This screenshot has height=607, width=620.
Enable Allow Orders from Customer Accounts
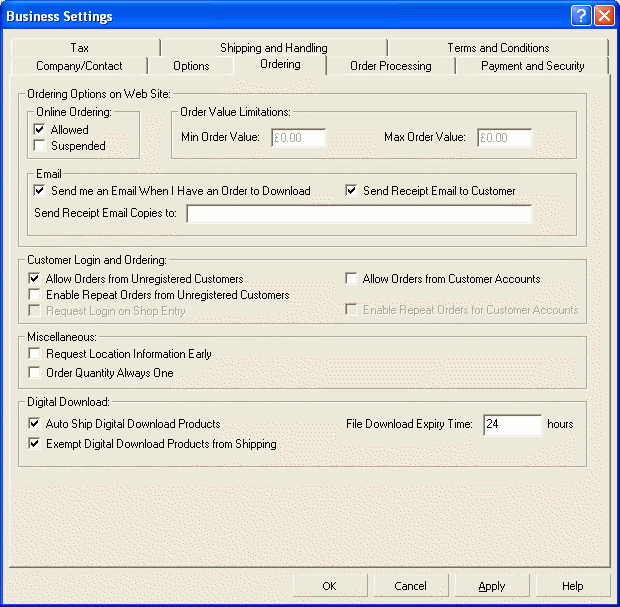point(352,279)
